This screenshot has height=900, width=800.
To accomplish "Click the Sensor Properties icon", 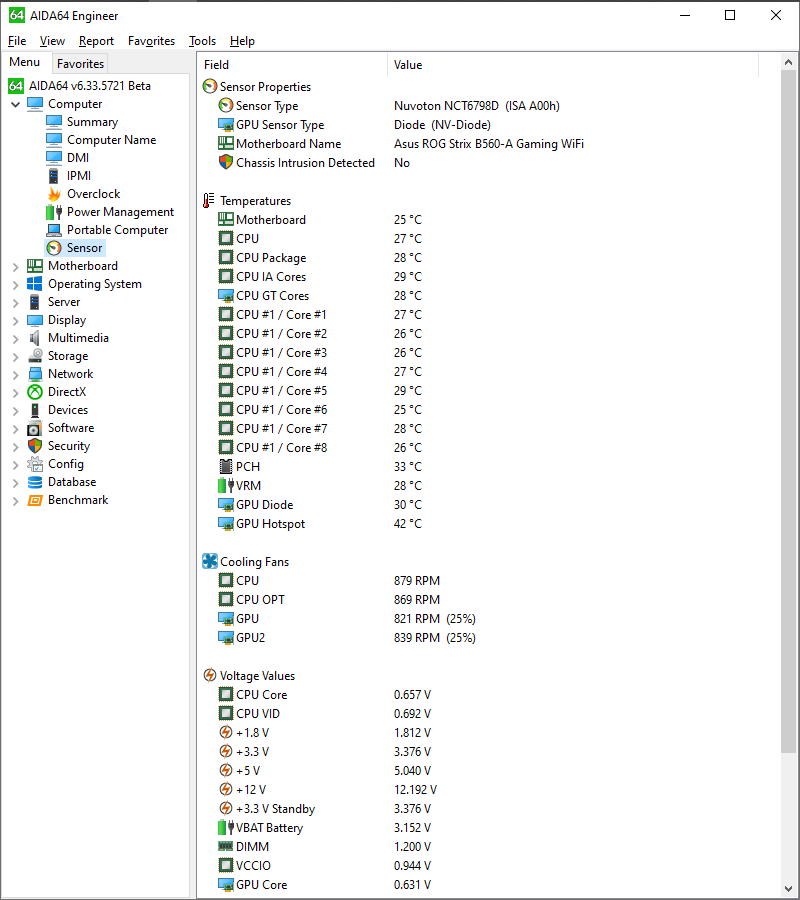I will pyautogui.click(x=208, y=86).
